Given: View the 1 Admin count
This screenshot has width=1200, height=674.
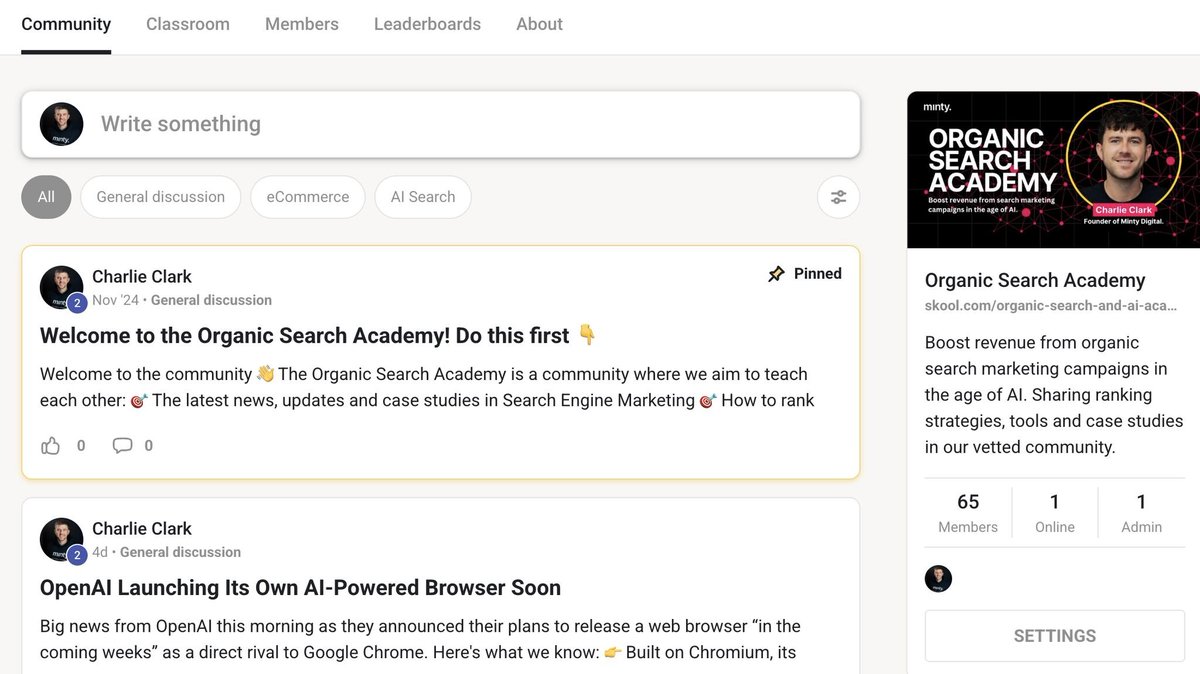Looking at the screenshot, I should (1141, 513).
